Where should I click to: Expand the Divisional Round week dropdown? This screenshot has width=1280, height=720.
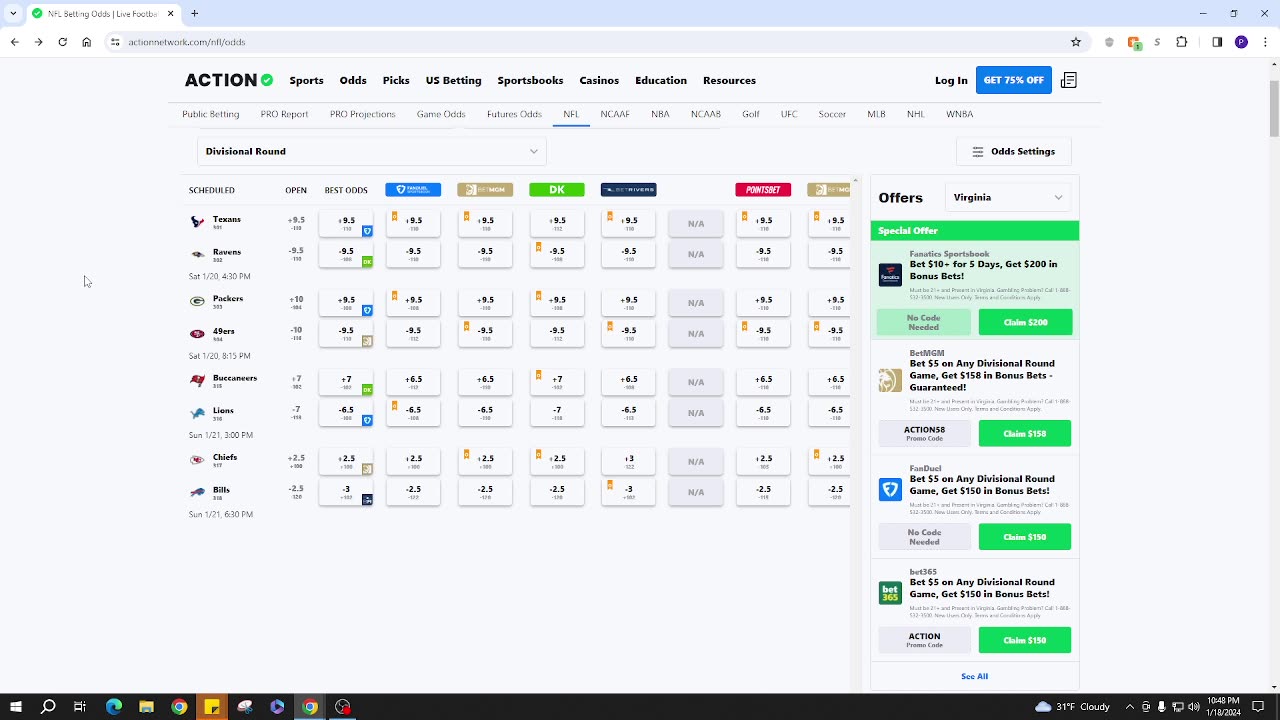point(371,151)
